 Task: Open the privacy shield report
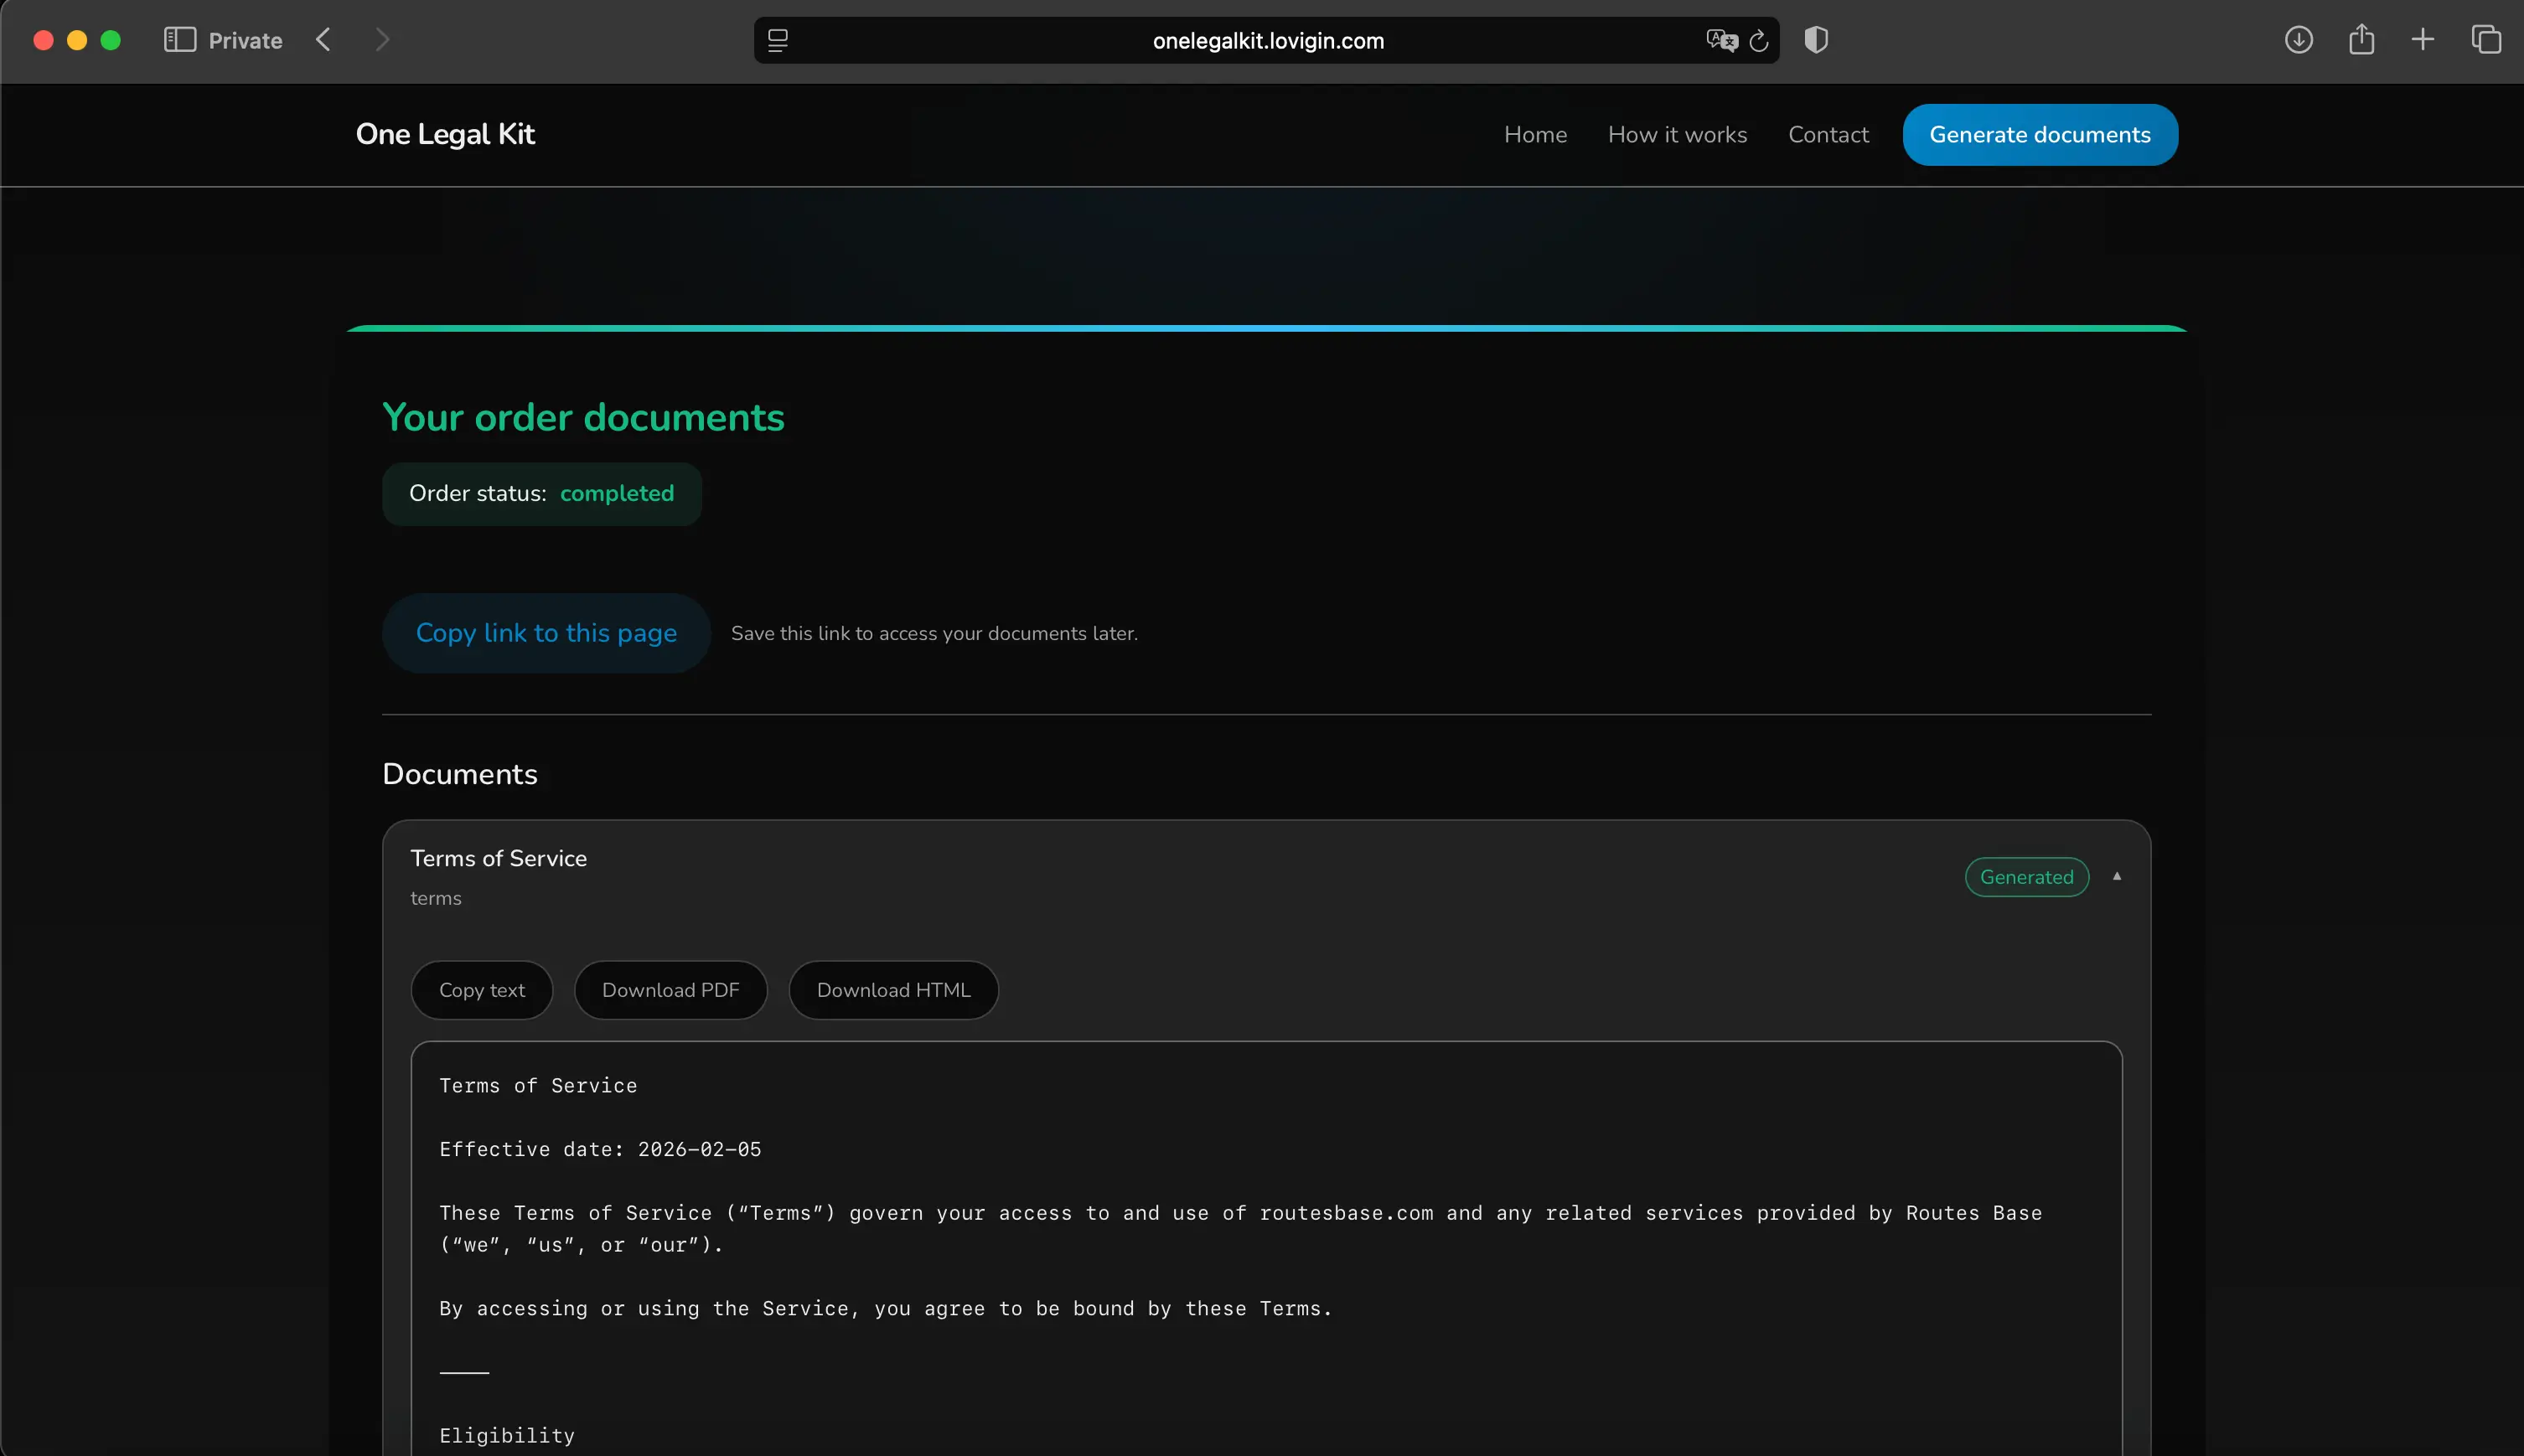[x=1815, y=40]
